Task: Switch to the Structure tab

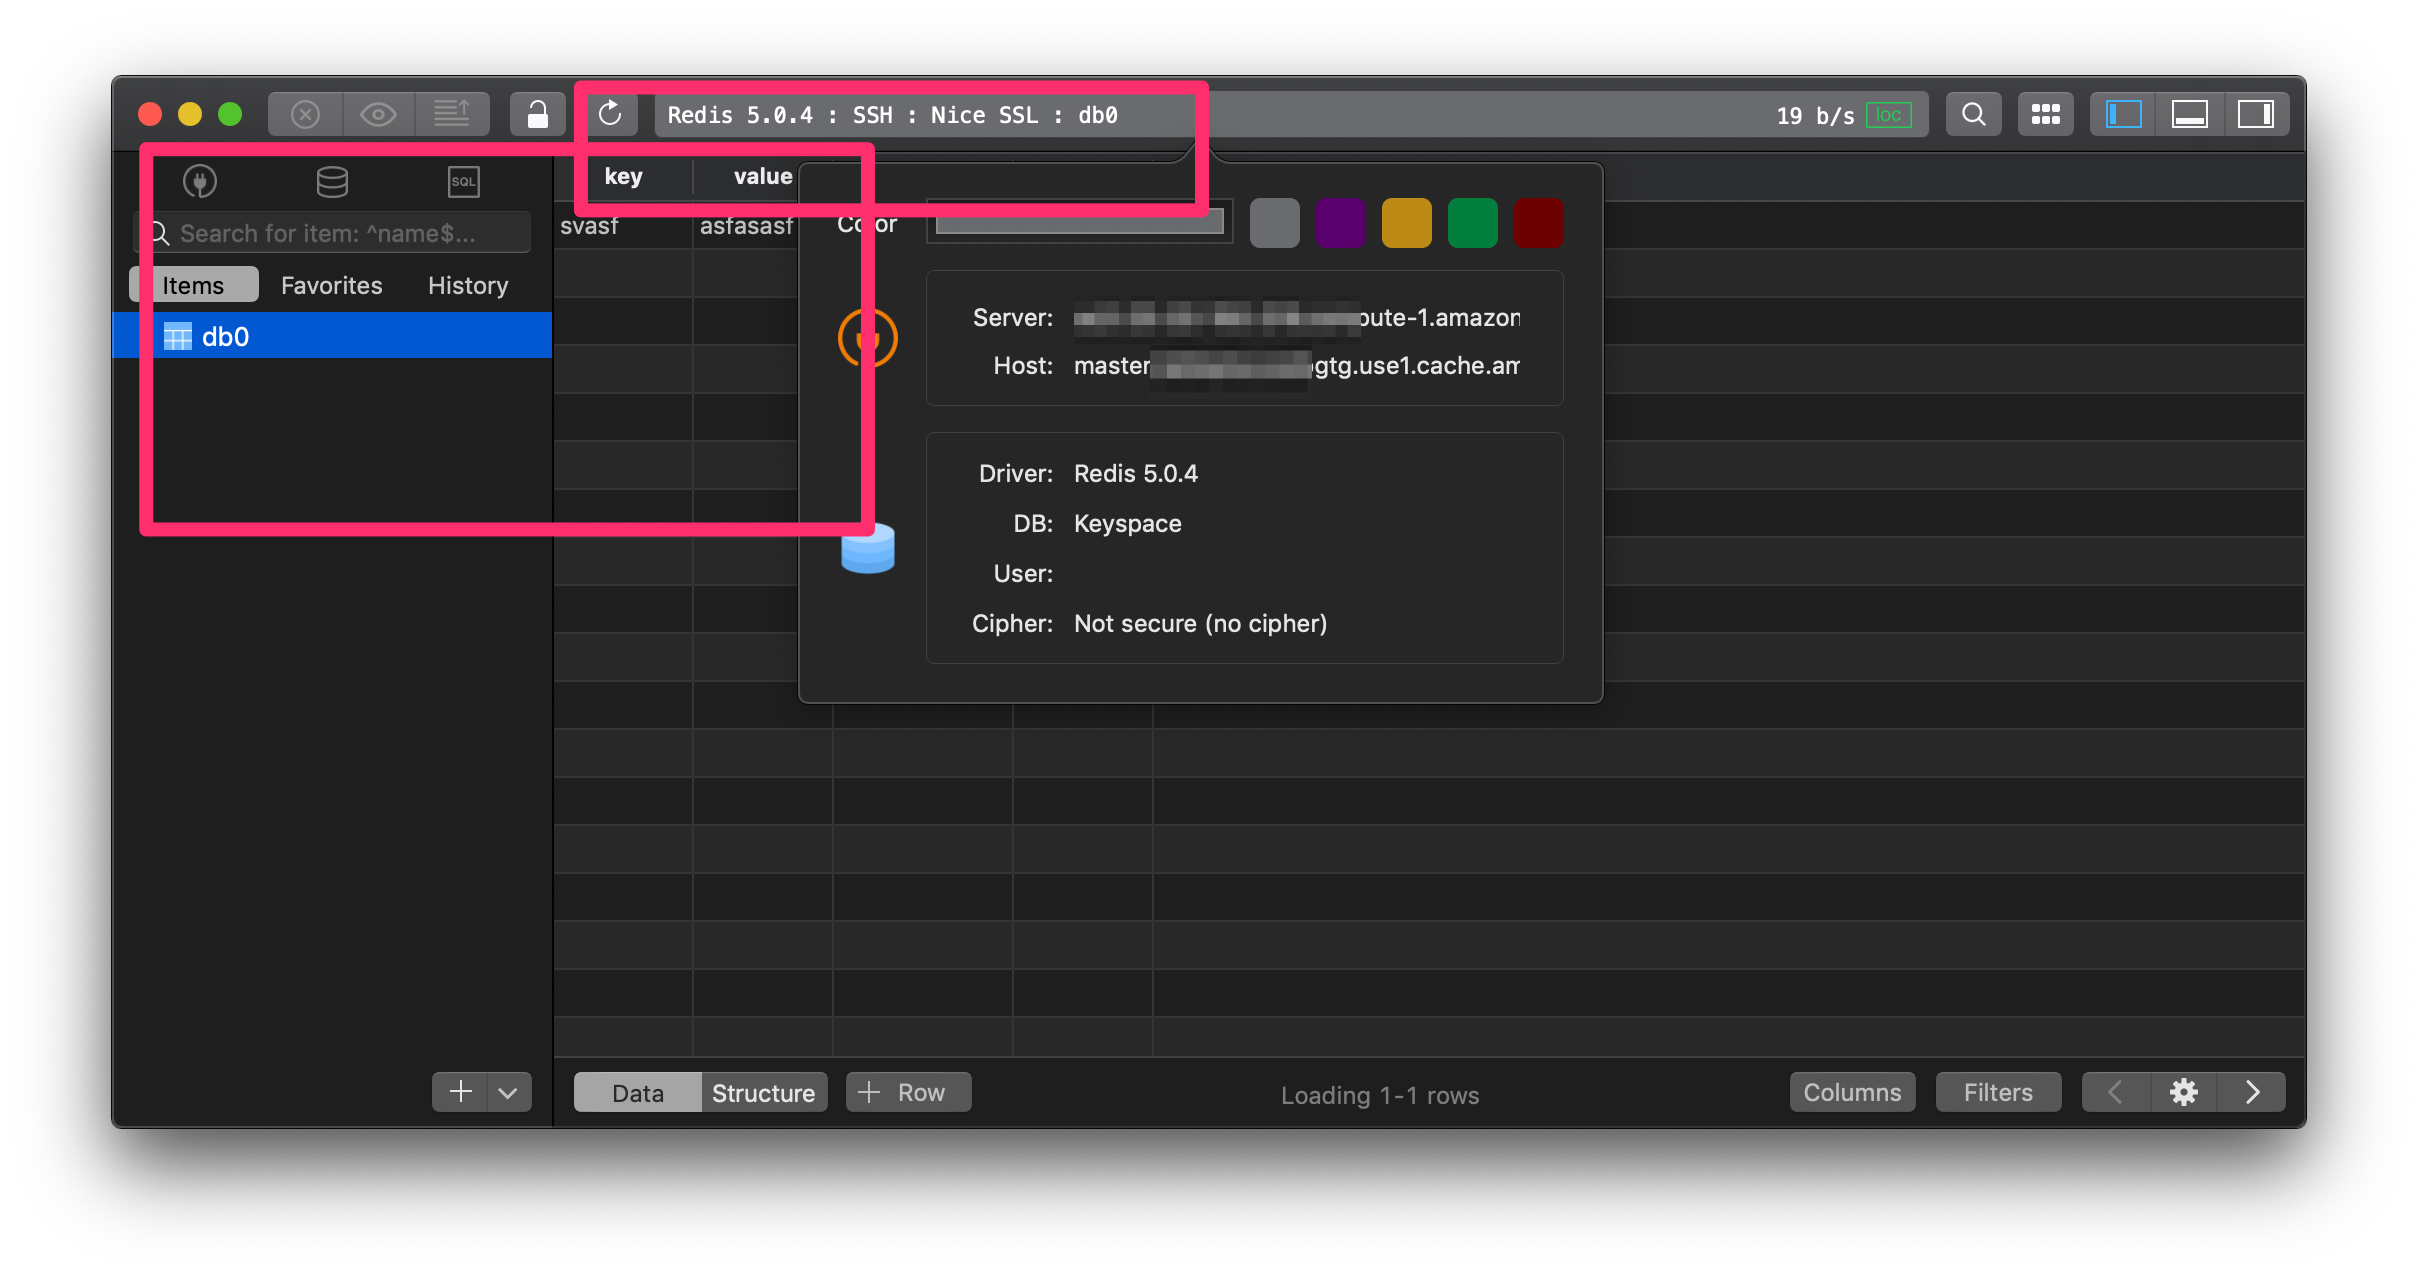Action: [762, 1092]
